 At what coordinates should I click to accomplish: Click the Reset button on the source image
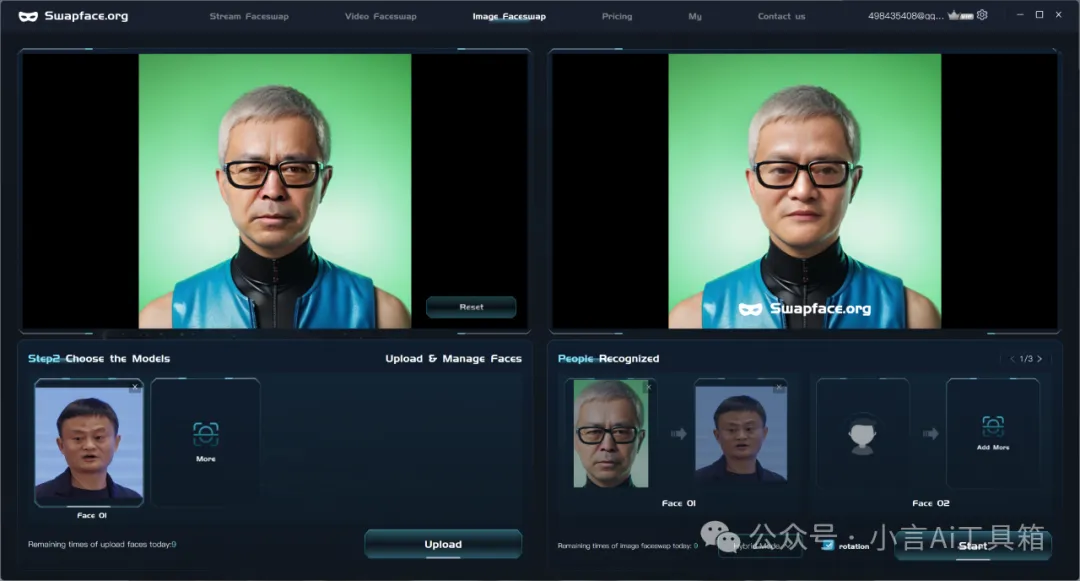[x=471, y=307]
